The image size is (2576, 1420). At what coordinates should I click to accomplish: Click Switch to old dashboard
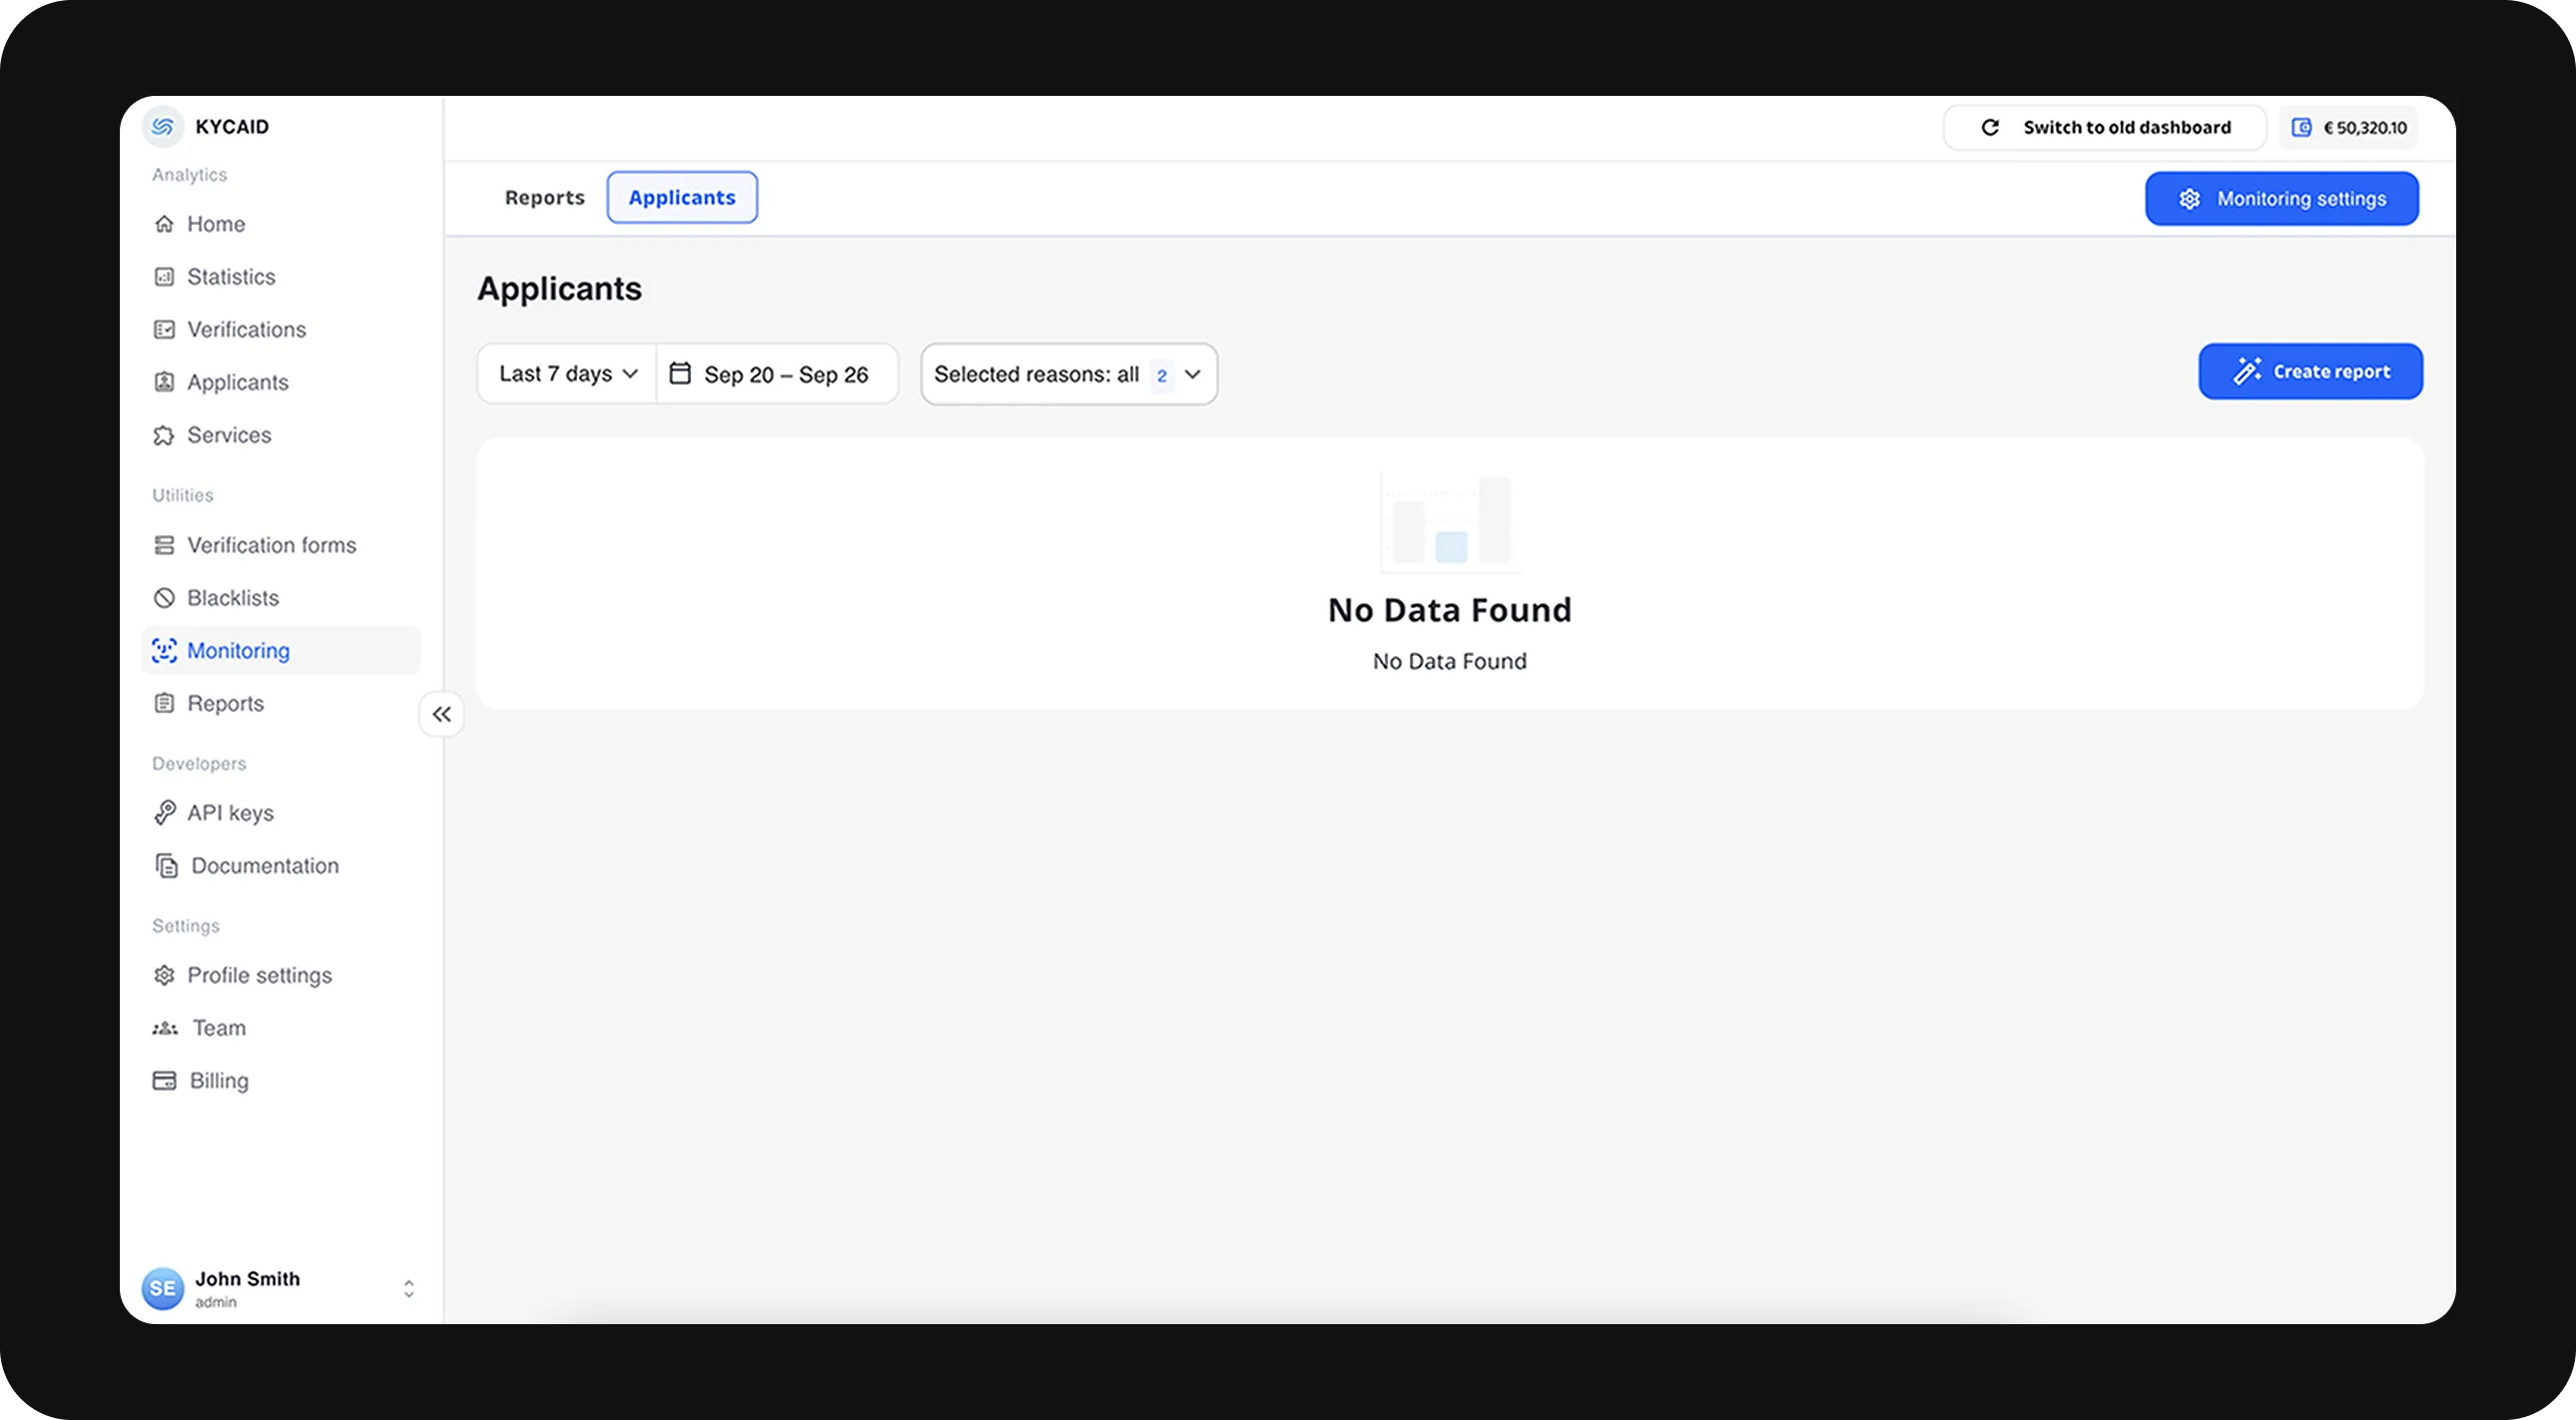[2104, 128]
